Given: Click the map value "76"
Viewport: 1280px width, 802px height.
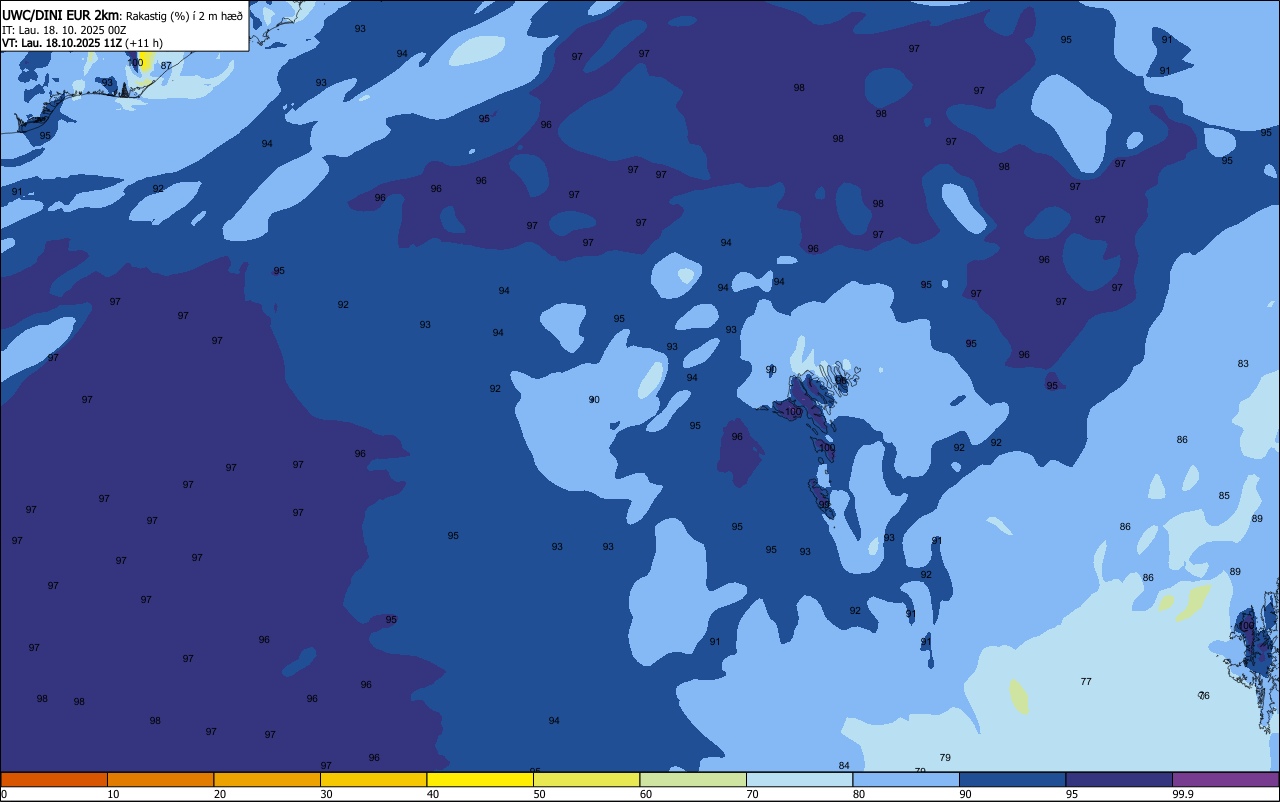Looking at the screenshot, I should [x=1204, y=696].
